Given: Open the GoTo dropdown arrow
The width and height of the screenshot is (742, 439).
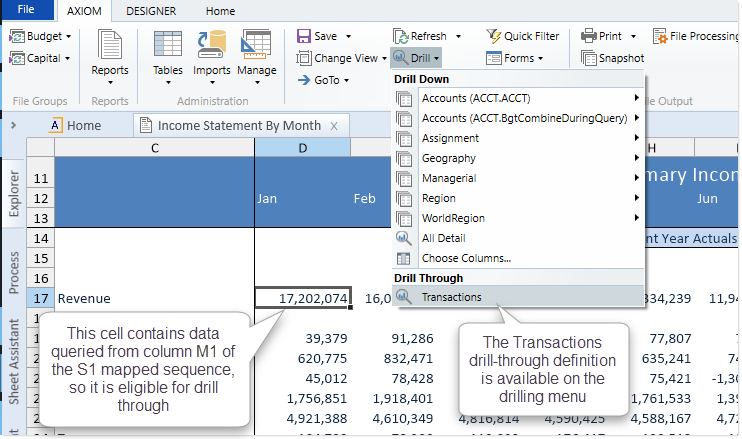Looking at the screenshot, I should (346, 81).
